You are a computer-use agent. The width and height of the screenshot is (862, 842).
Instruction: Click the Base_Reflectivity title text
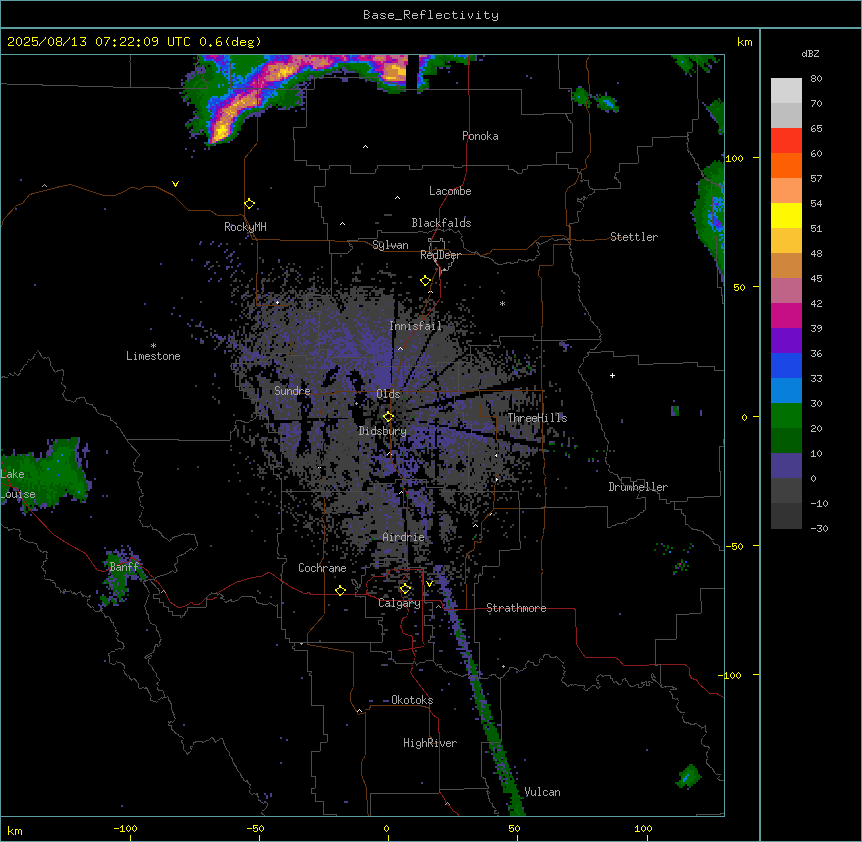pyautogui.click(x=431, y=15)
